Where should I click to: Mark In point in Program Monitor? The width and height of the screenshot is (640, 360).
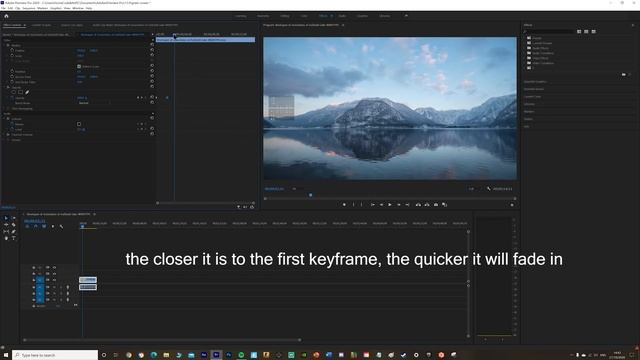353,204
